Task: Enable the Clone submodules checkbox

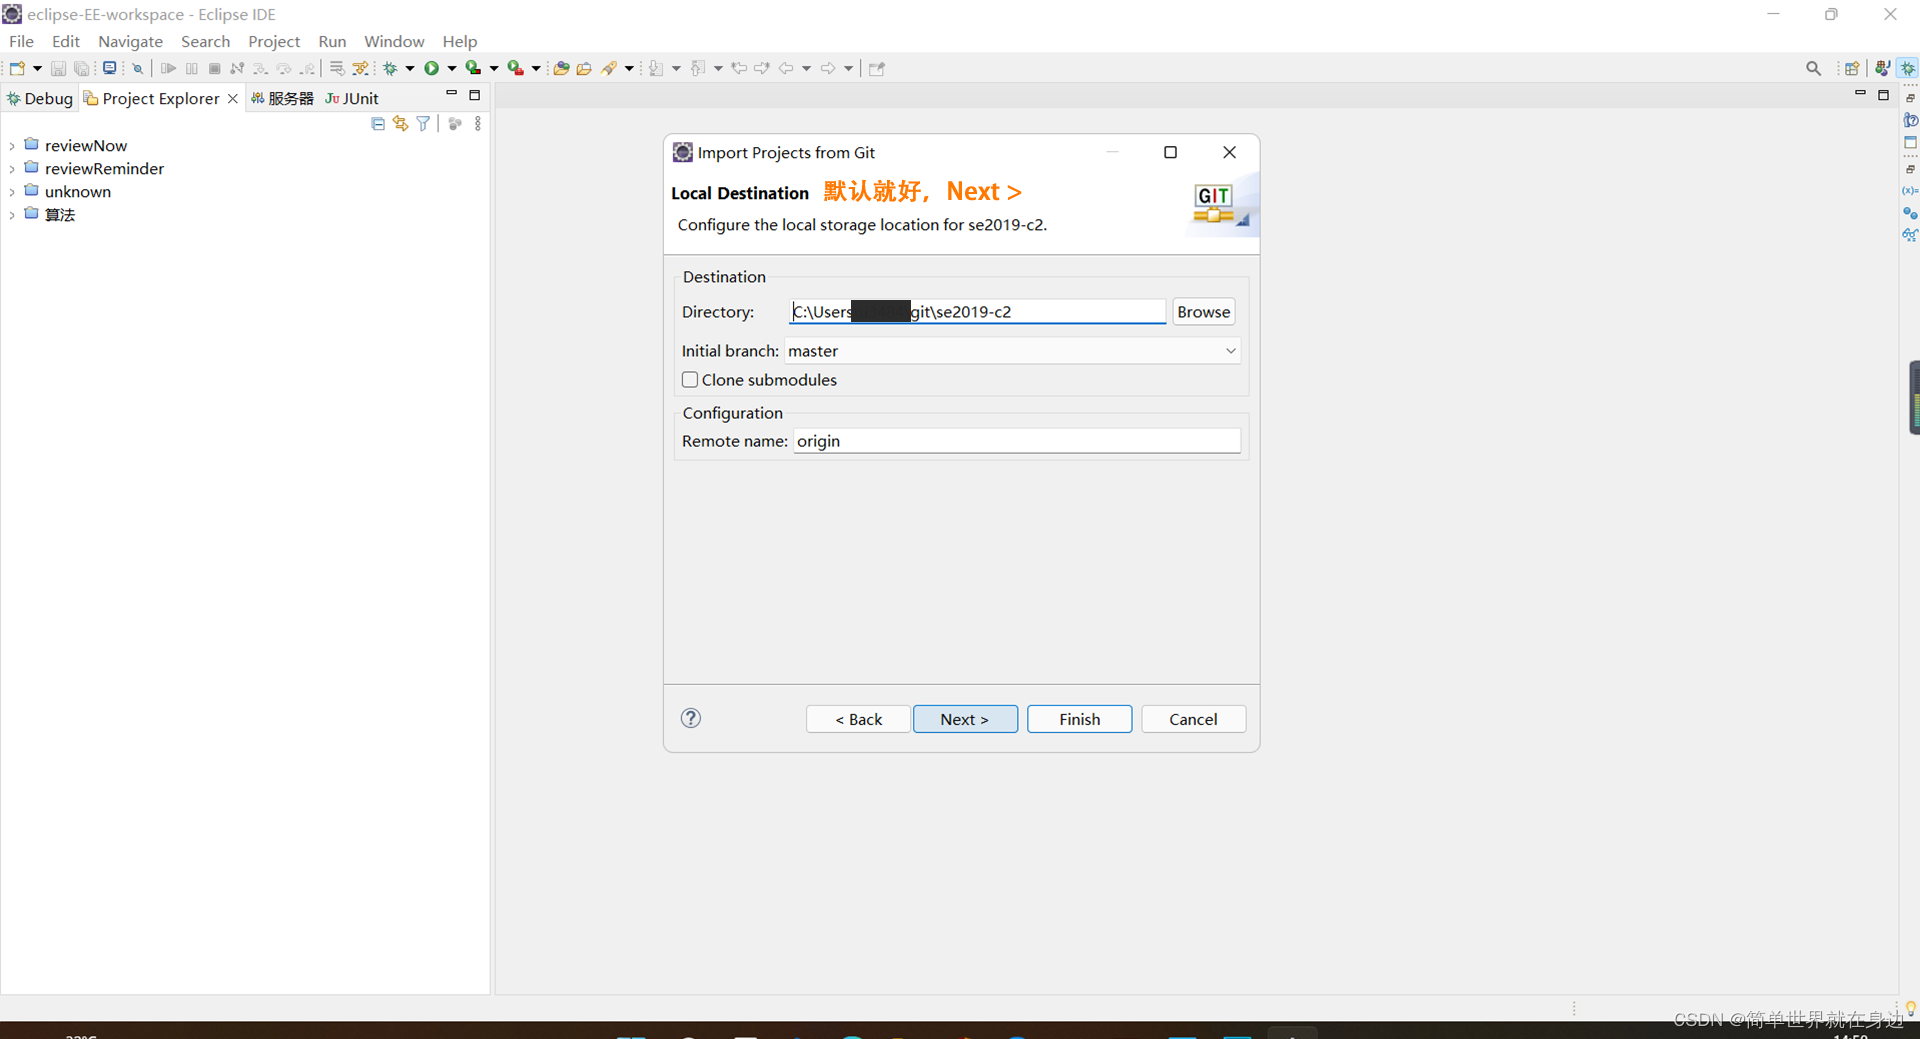Action: (x=690, y=380)
